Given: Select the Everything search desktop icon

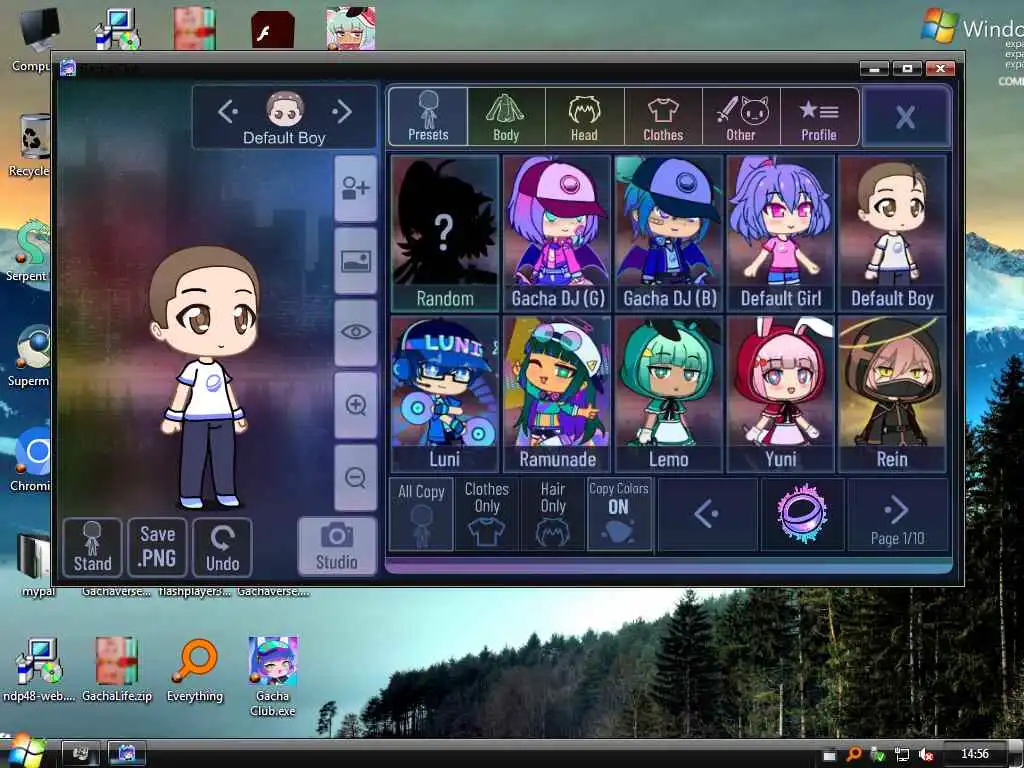Looking at the screenshot, I should 195,669.
